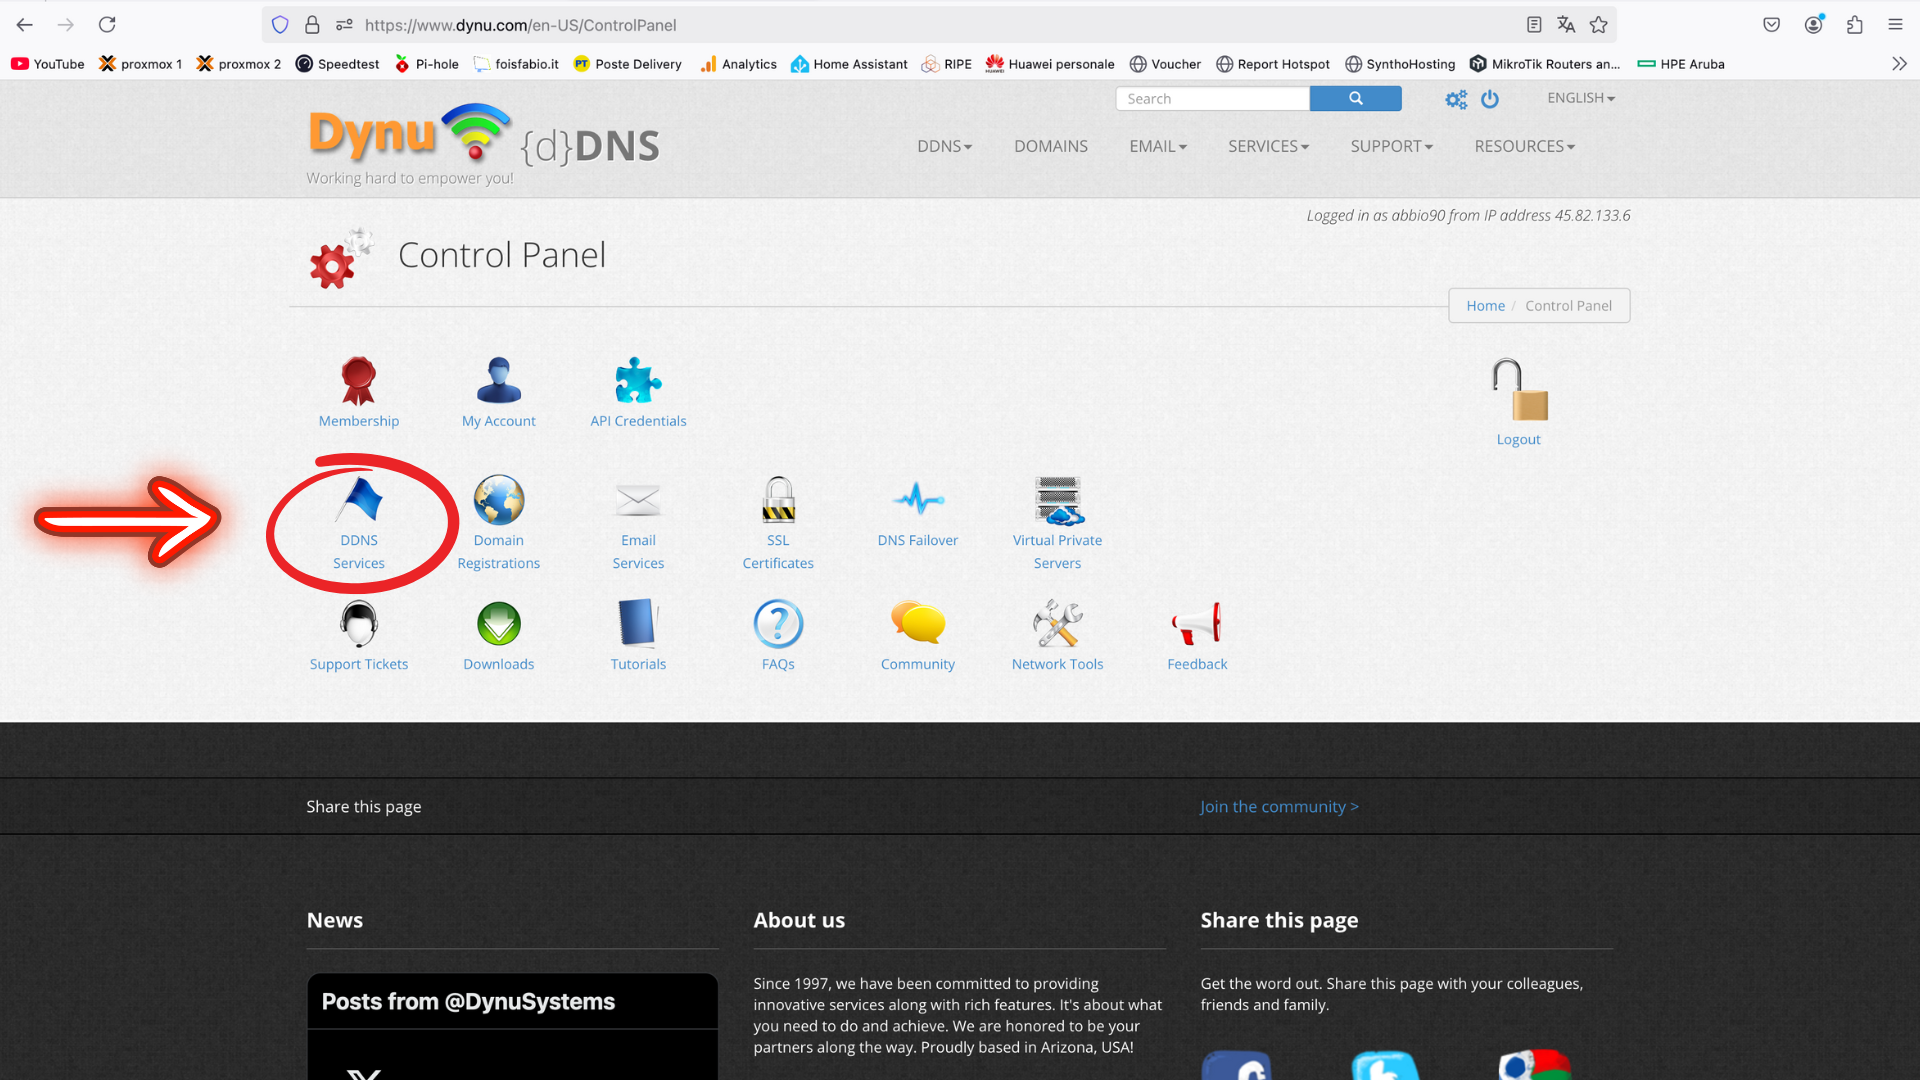Open Feedback megaphone icon
The image size is (1920, 1080).
(x=1197, y=623)
